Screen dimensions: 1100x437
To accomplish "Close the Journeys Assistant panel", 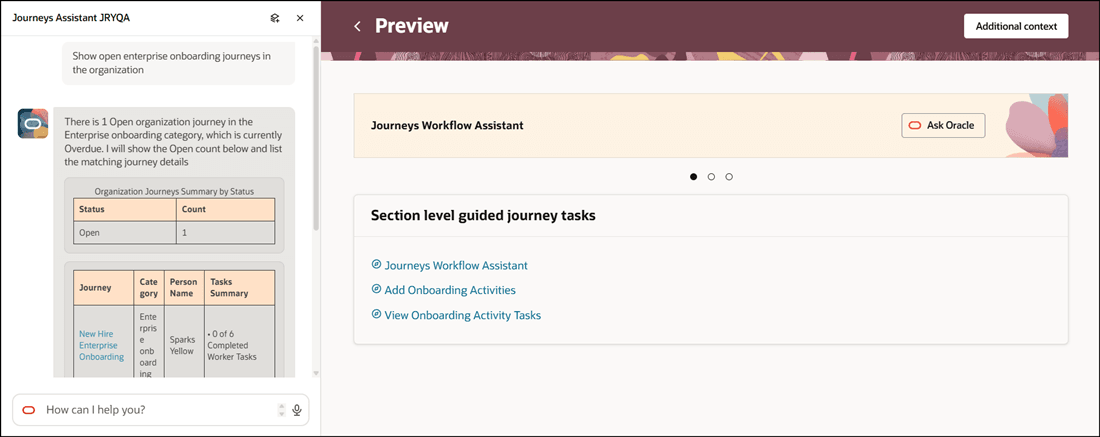I will pos(300,18).
